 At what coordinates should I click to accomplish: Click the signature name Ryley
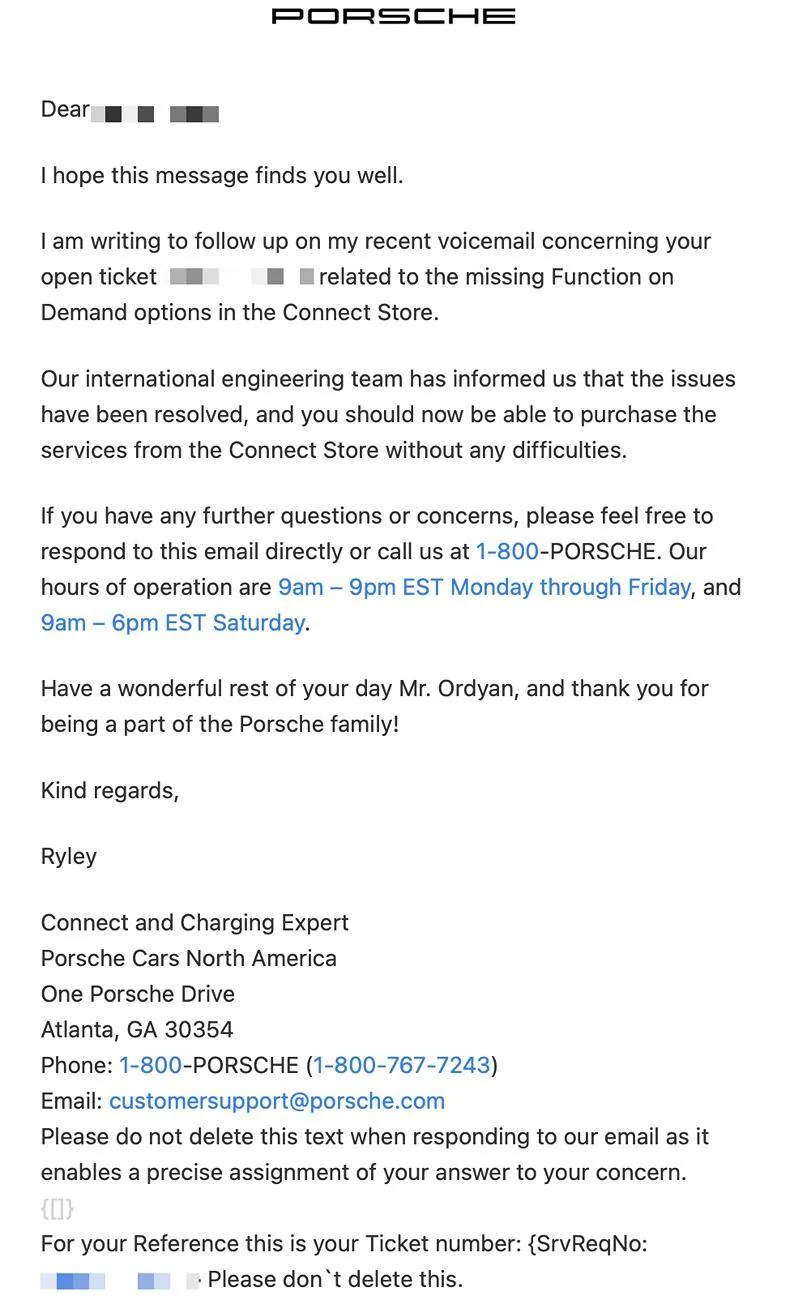click(x=69, y=856)
